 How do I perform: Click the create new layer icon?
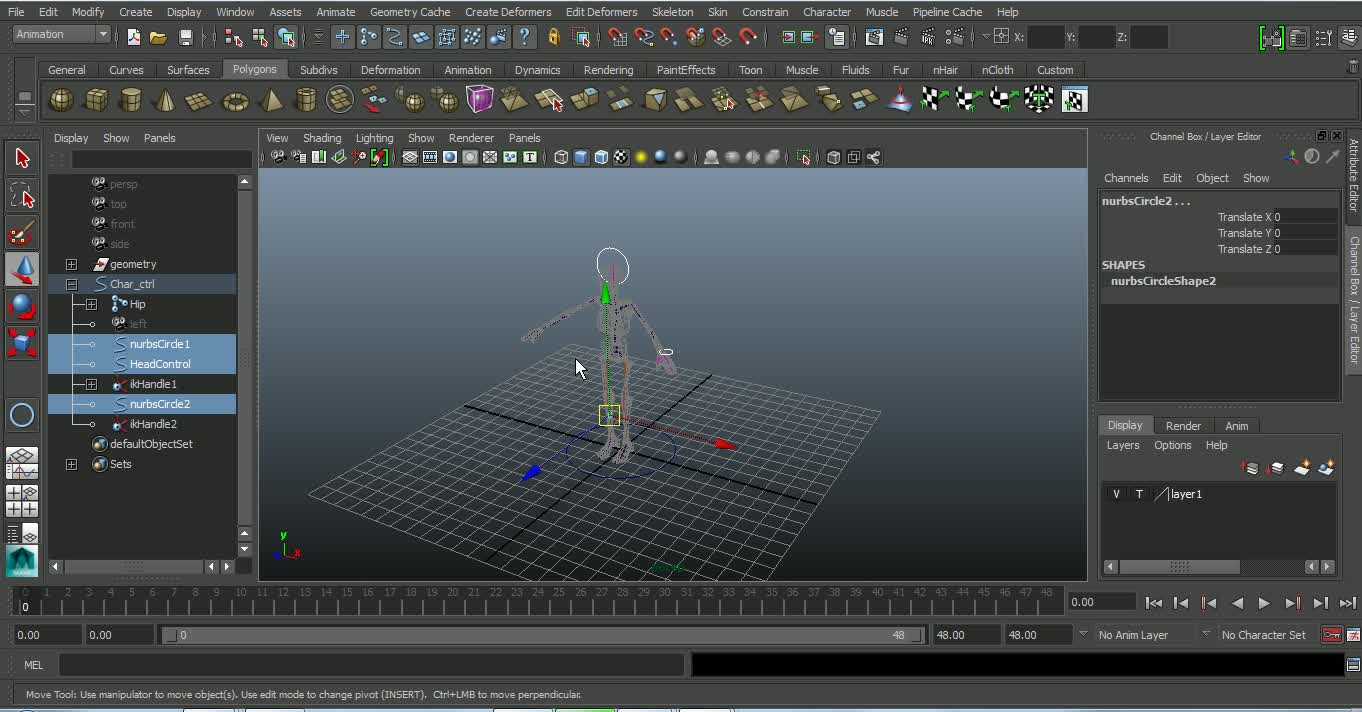(1302, 467)
